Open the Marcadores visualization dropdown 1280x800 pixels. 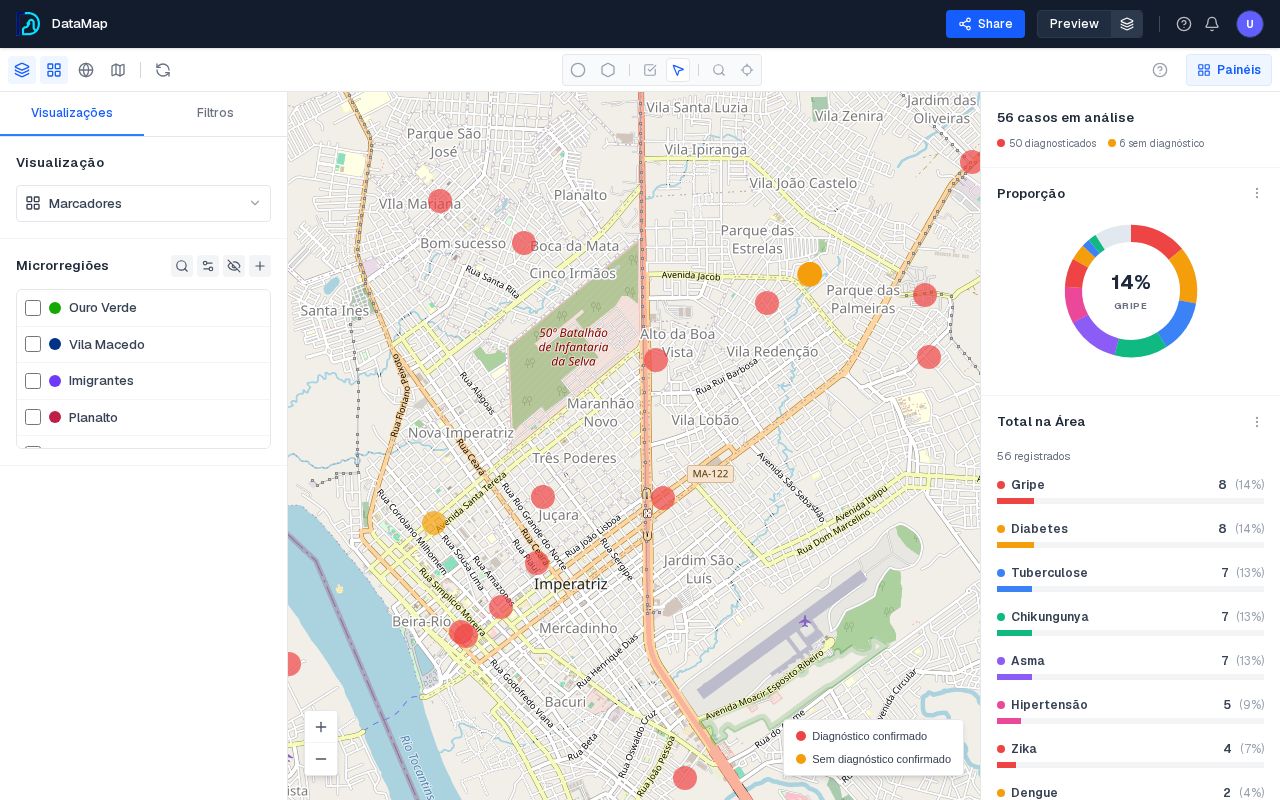pyautogui.click(x=143, y=203)
